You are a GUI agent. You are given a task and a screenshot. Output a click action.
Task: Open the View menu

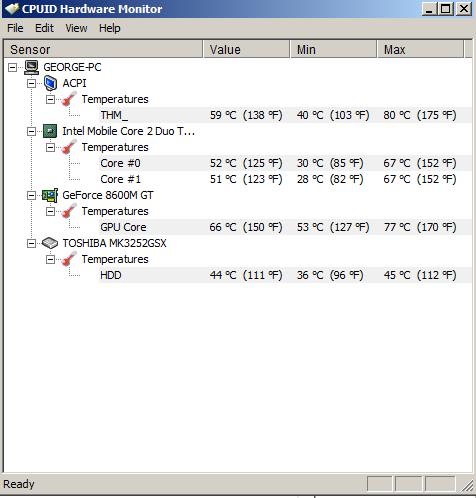click(76, 28)
